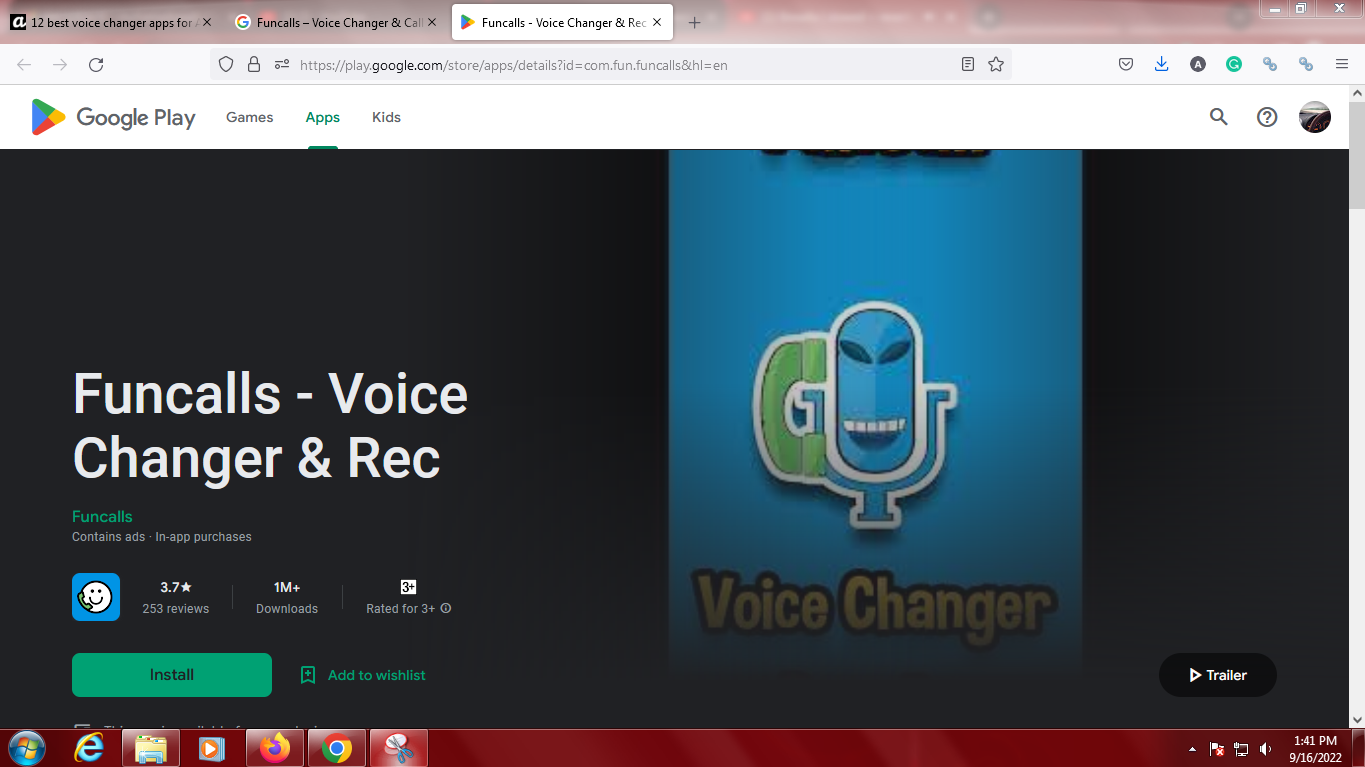Show hidden system tray icons arrow
The image size is (1365, 767).
(1192, 749)
